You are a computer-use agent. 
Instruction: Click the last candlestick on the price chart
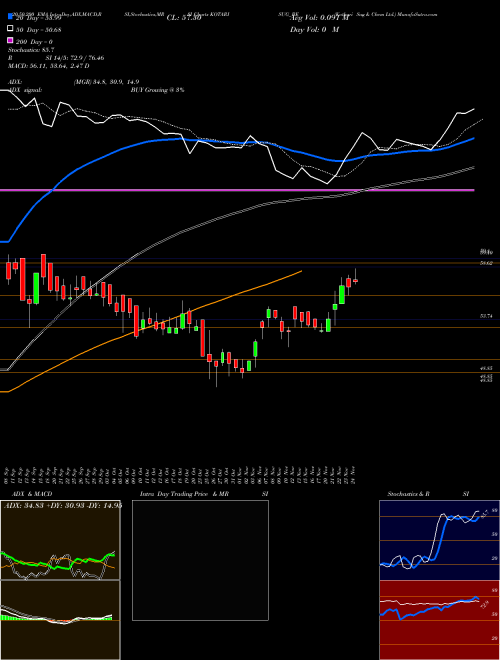click(x=355, y=280)
